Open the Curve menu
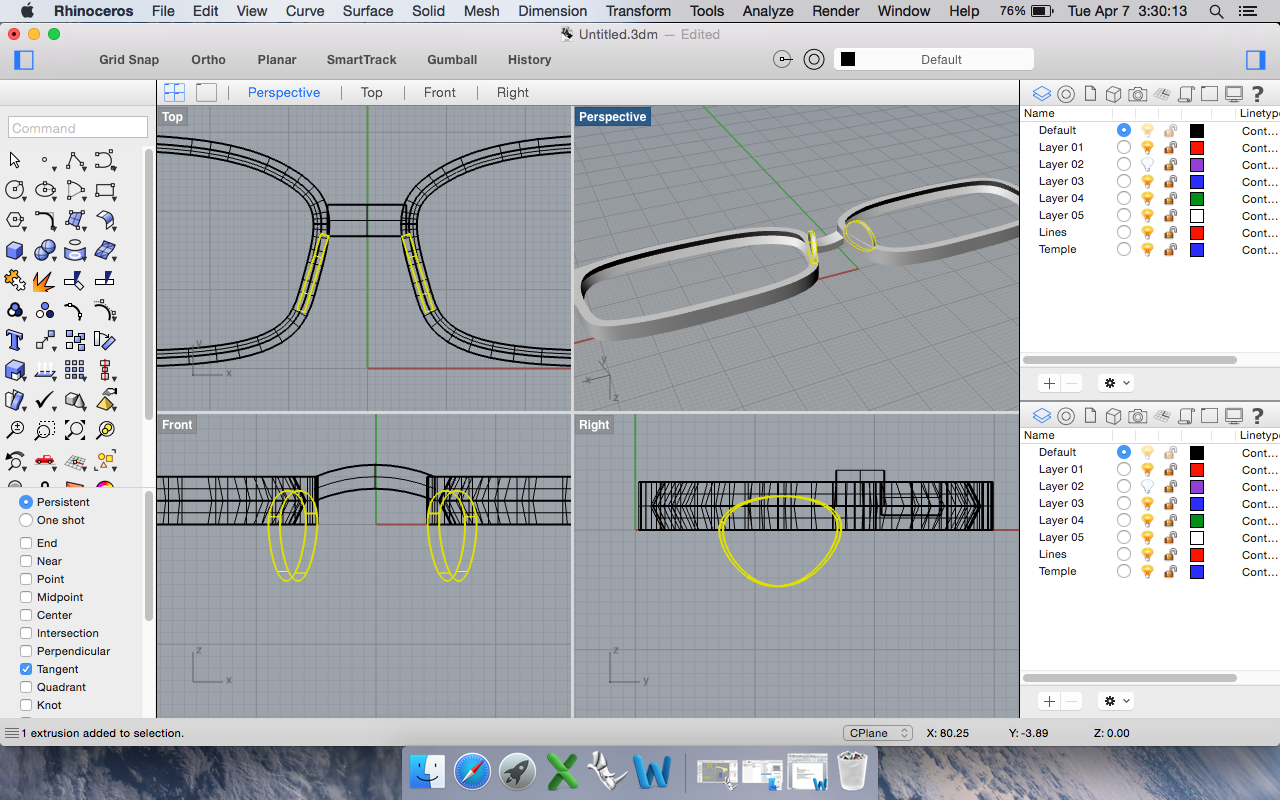Image resolution: width=1280 pixels, height=800 pixels. pos(305,11)
